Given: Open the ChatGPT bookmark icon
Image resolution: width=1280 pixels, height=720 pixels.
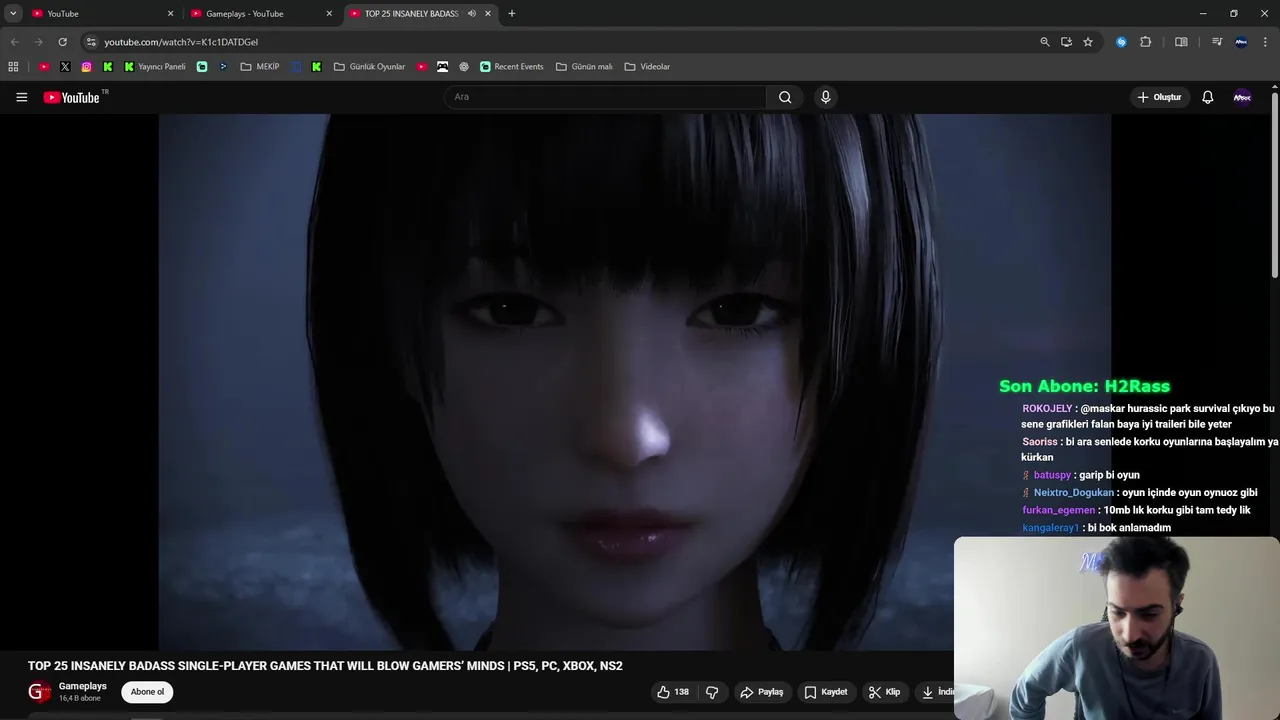Looking at the screenshot, I should [x=464, y=67].
